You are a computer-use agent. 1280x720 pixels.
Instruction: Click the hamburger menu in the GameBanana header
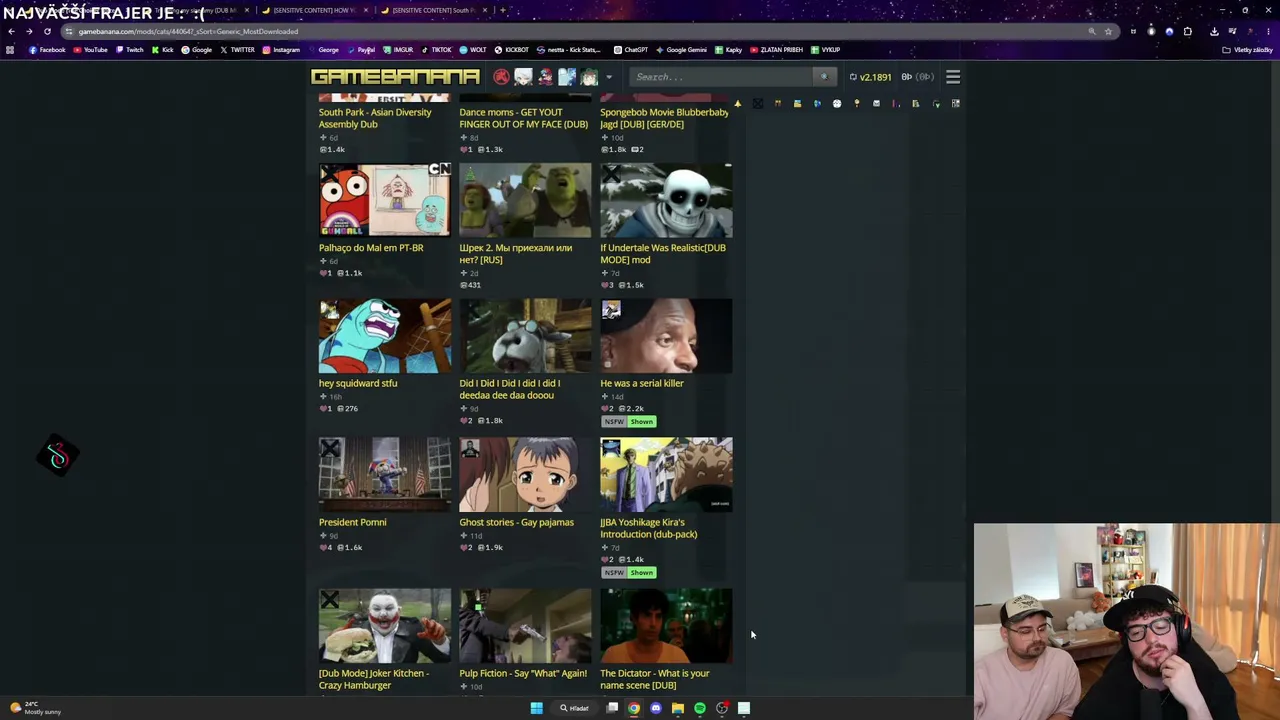coord(953,77)
